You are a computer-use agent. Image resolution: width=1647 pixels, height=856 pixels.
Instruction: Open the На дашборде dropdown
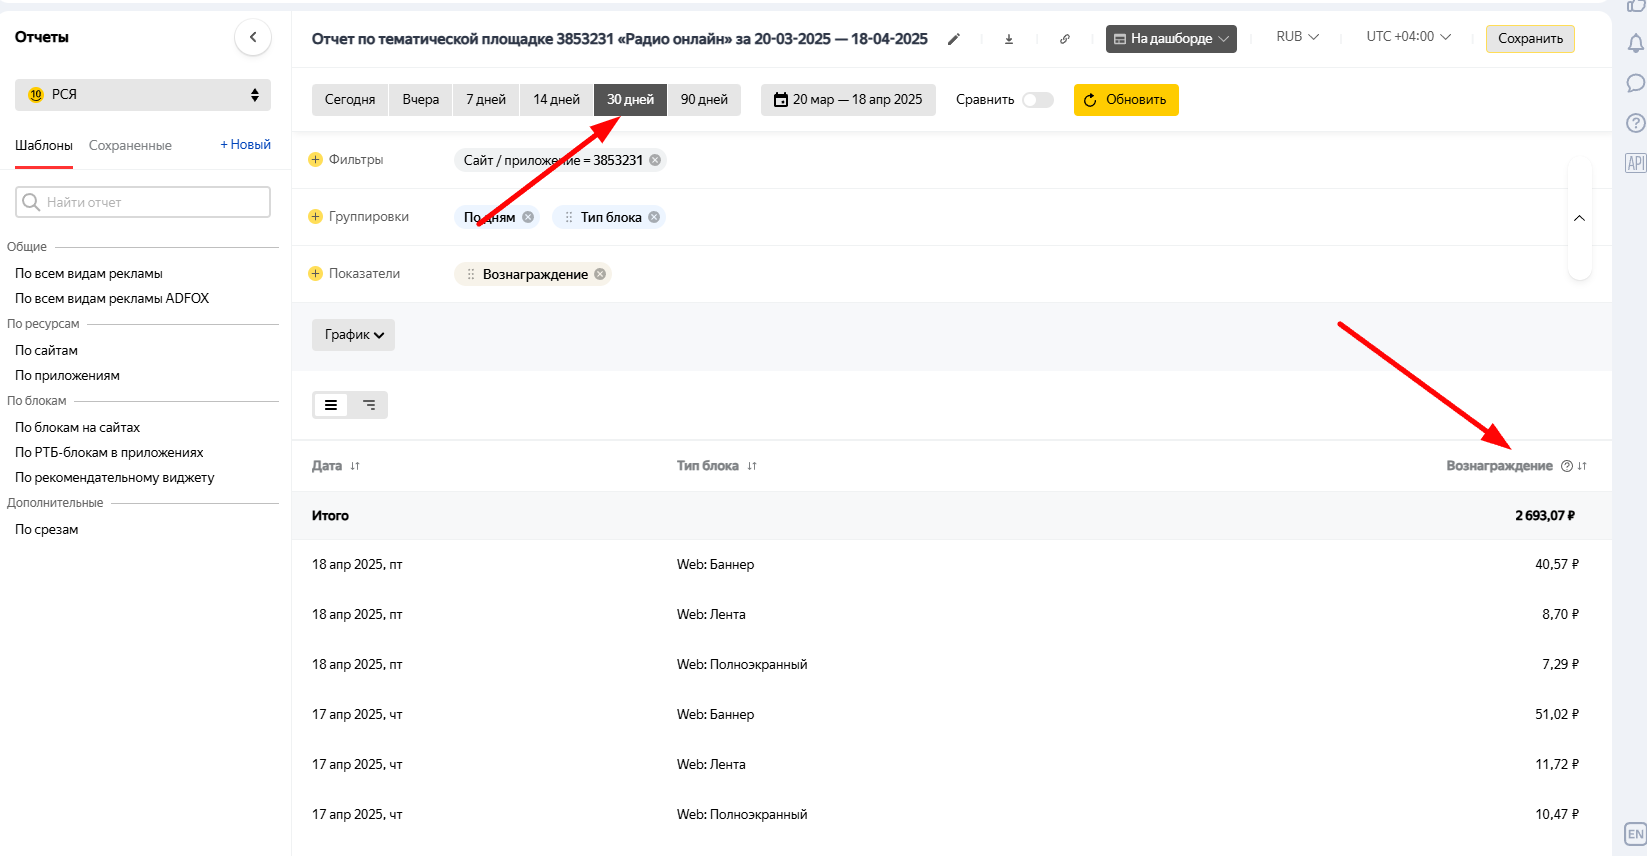(x=1171, y=39)
